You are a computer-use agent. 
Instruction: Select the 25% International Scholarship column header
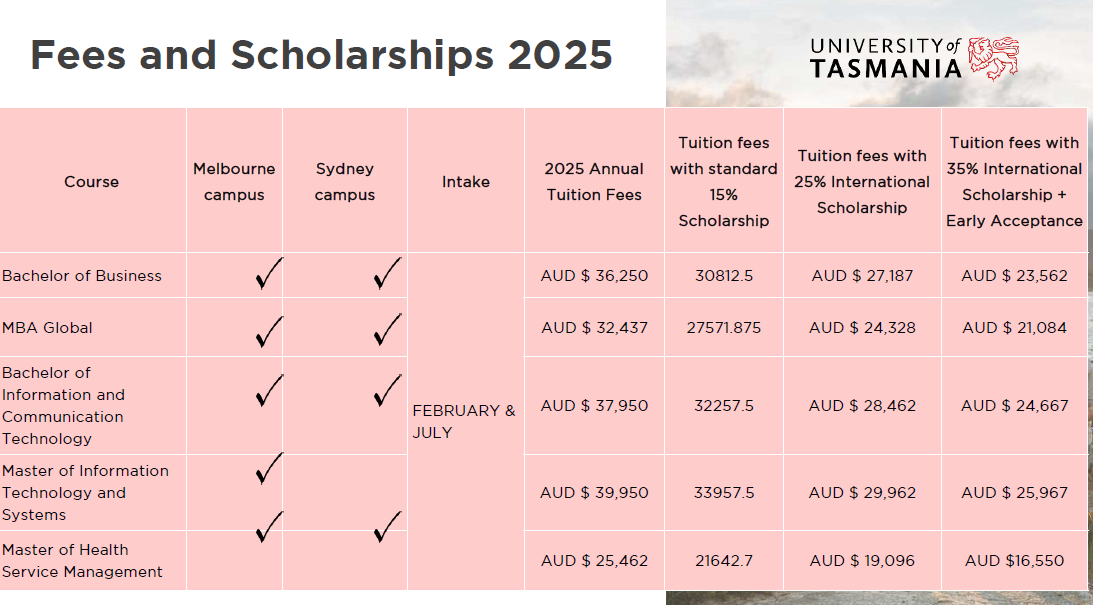tap(862, 181)
